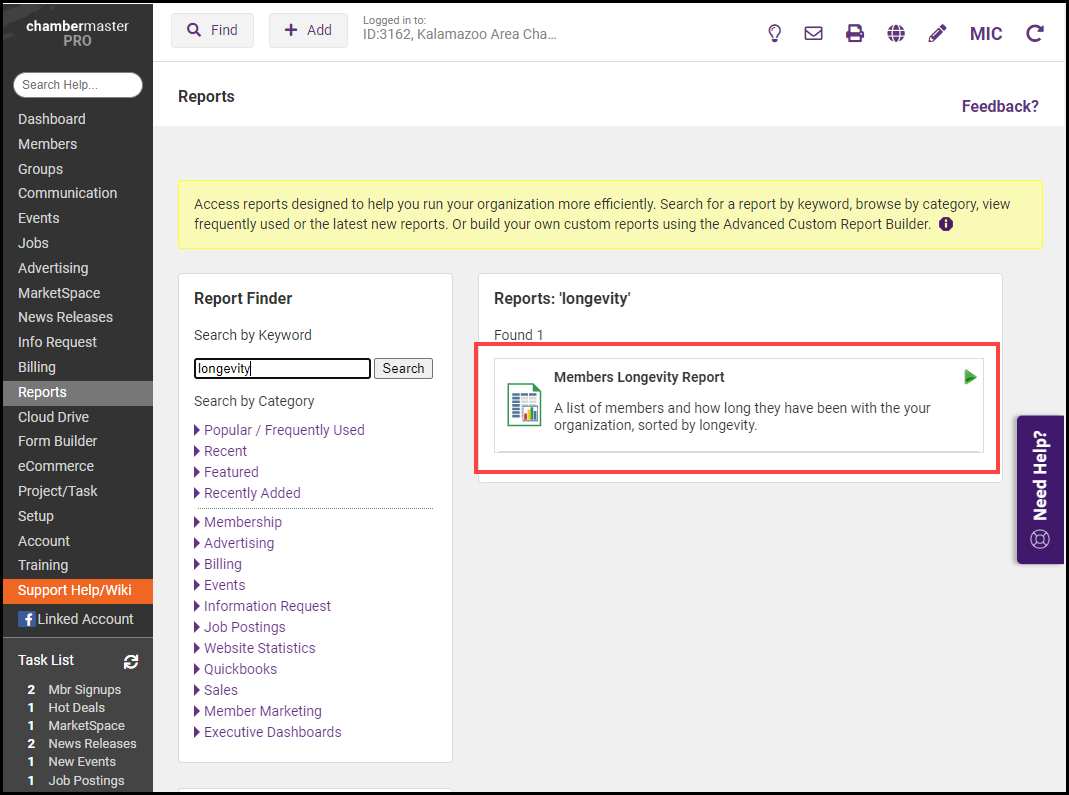Open Members in the sidebar
Viewport: 1069px width, 795px height.
coord(47,144)
